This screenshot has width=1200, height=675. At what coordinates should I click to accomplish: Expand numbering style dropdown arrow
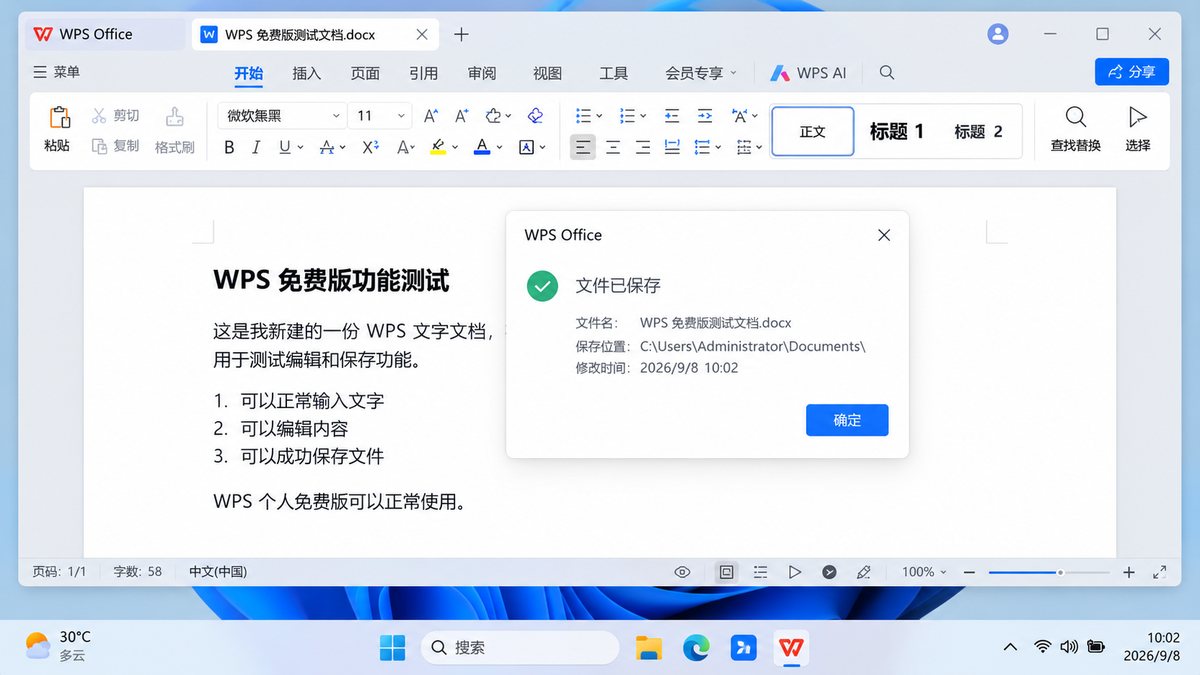(643, 117)
